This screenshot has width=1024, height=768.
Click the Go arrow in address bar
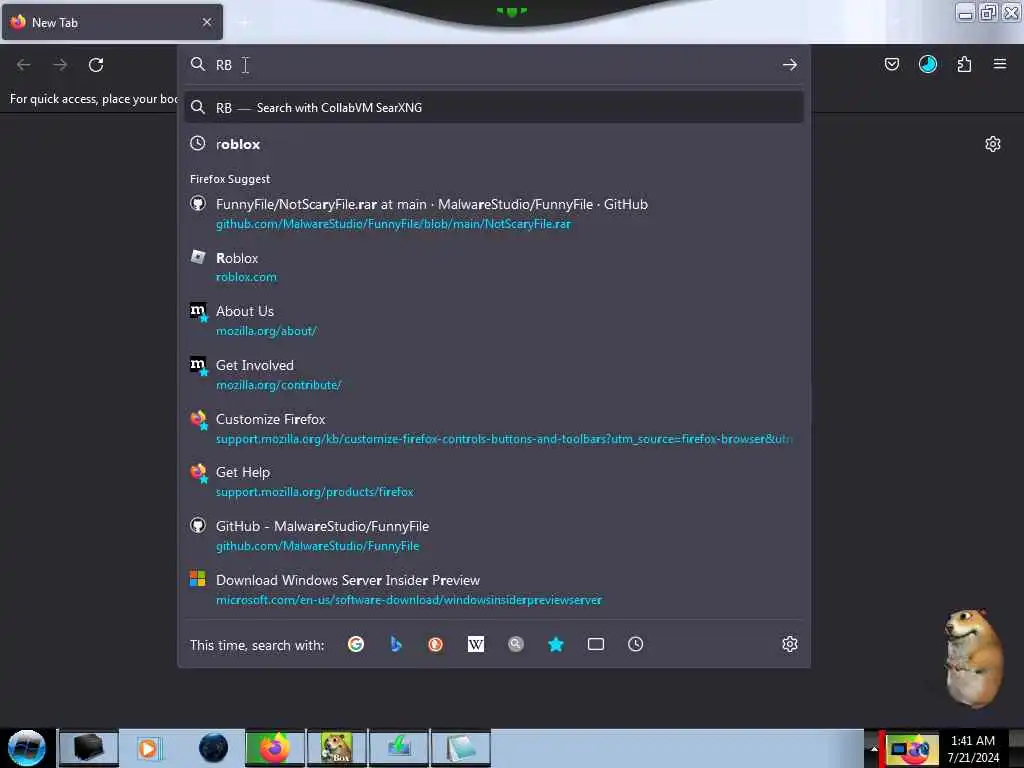click(x=790, y=65)
